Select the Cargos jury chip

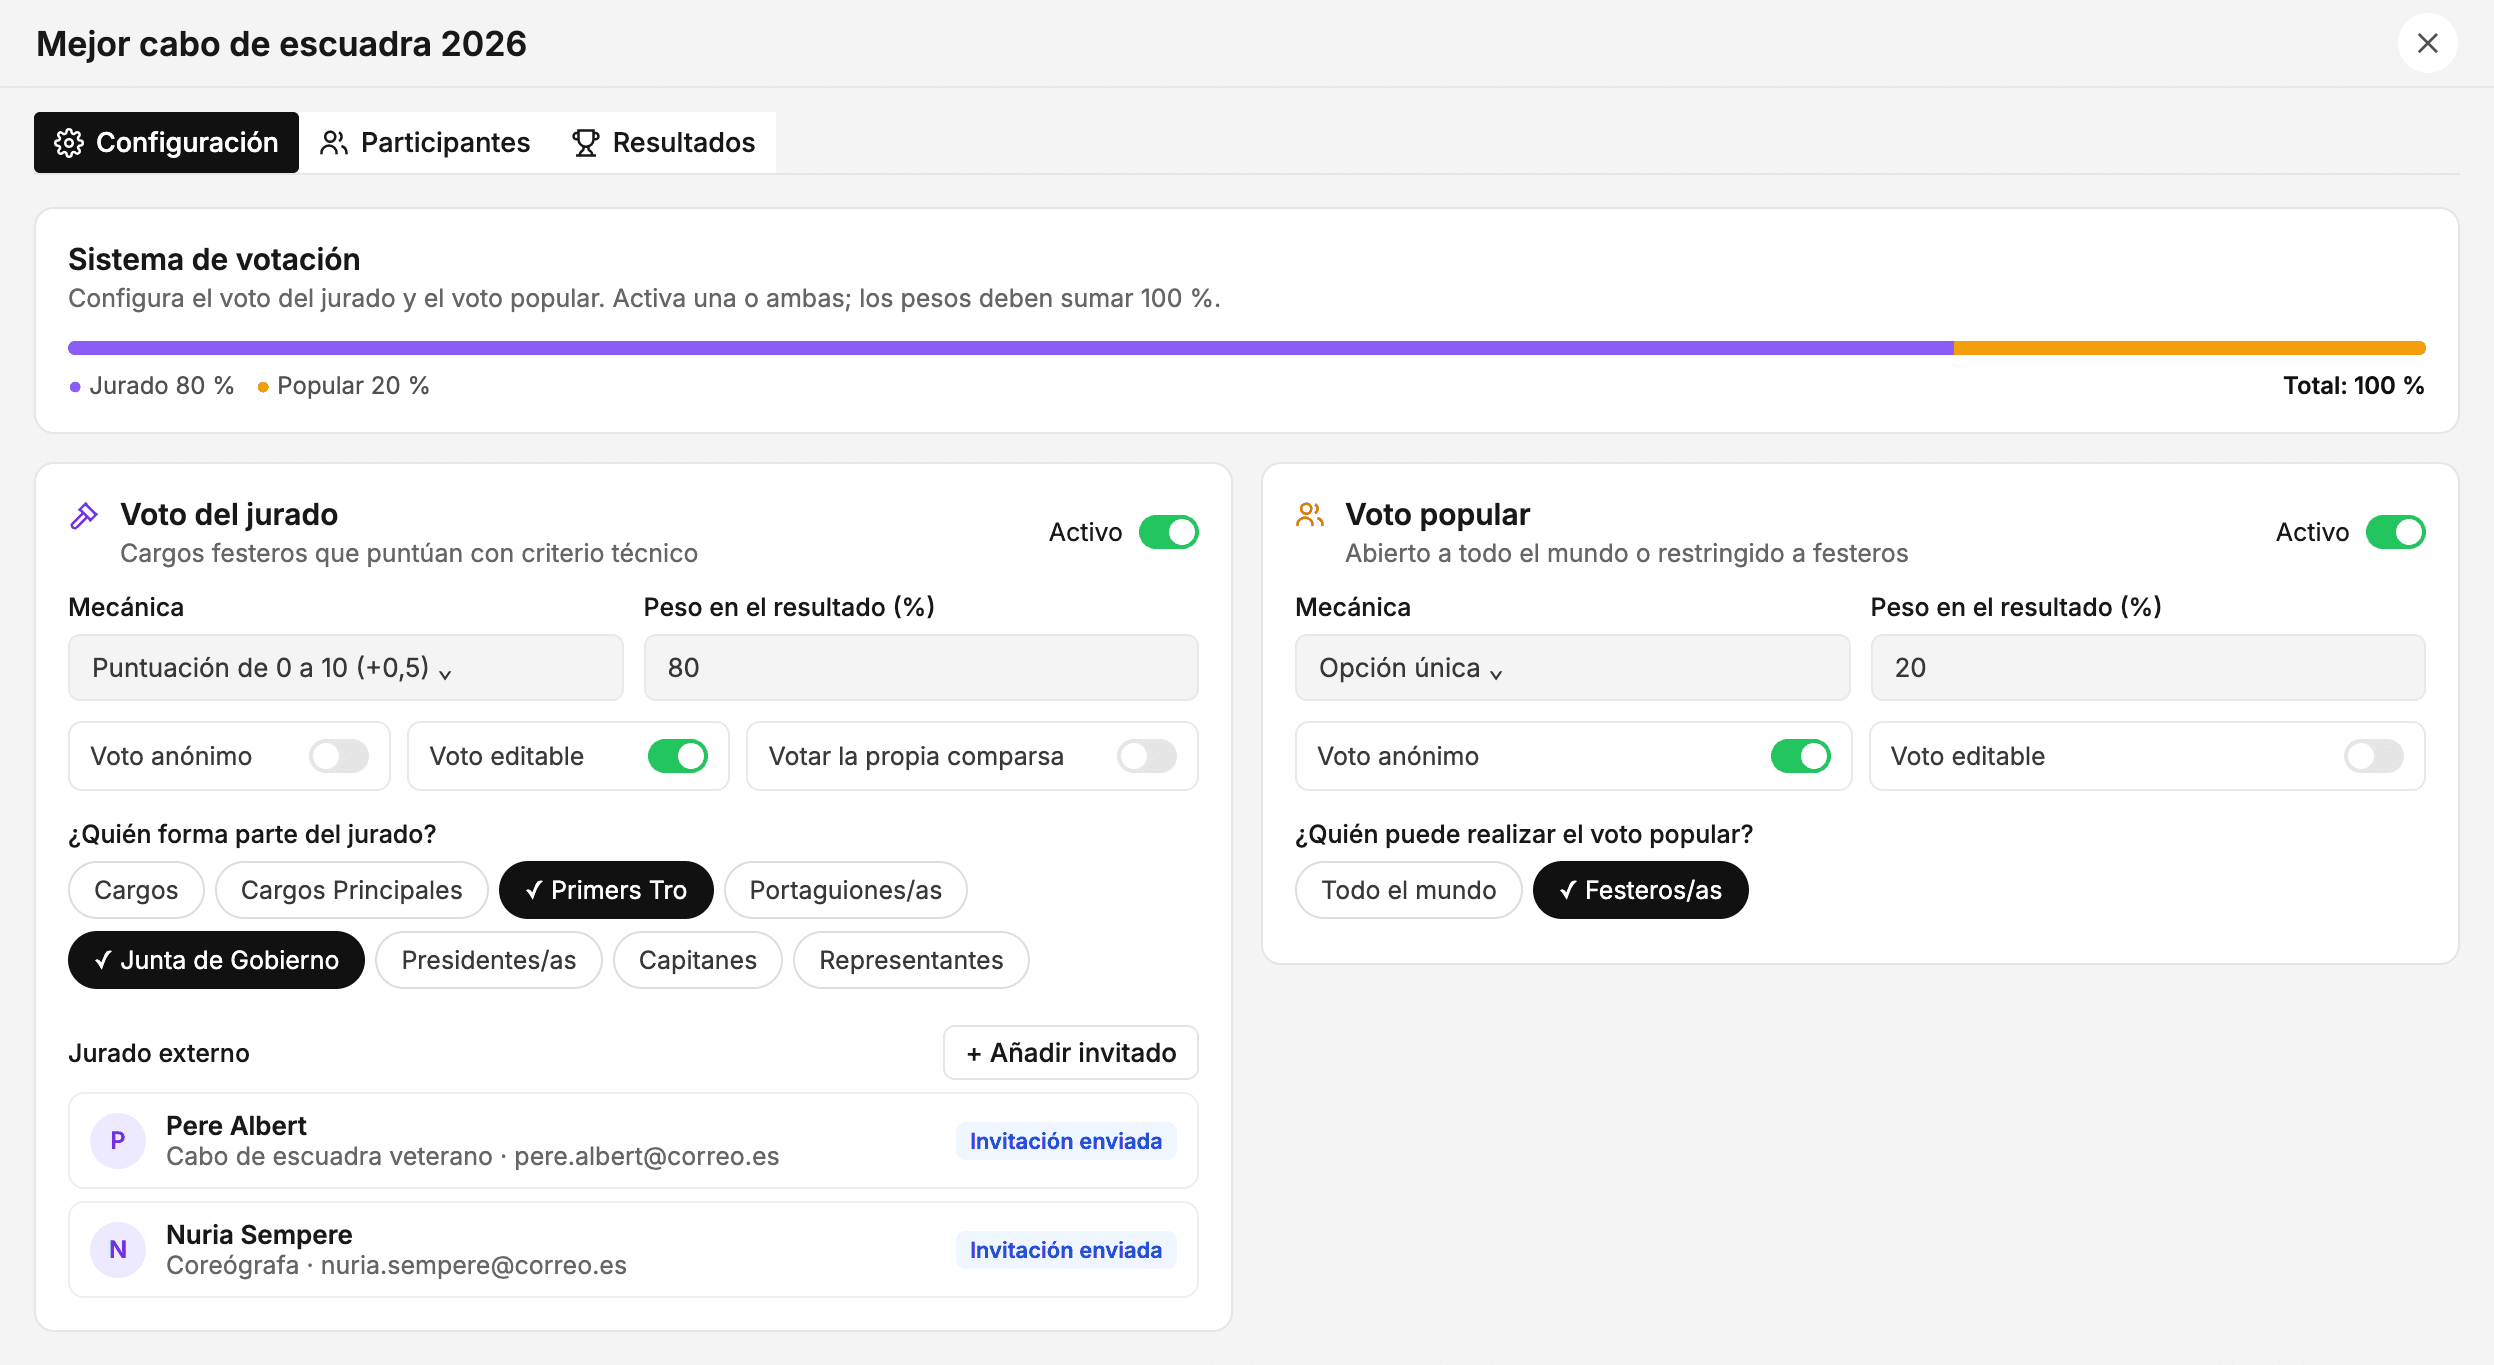(136, 890)
